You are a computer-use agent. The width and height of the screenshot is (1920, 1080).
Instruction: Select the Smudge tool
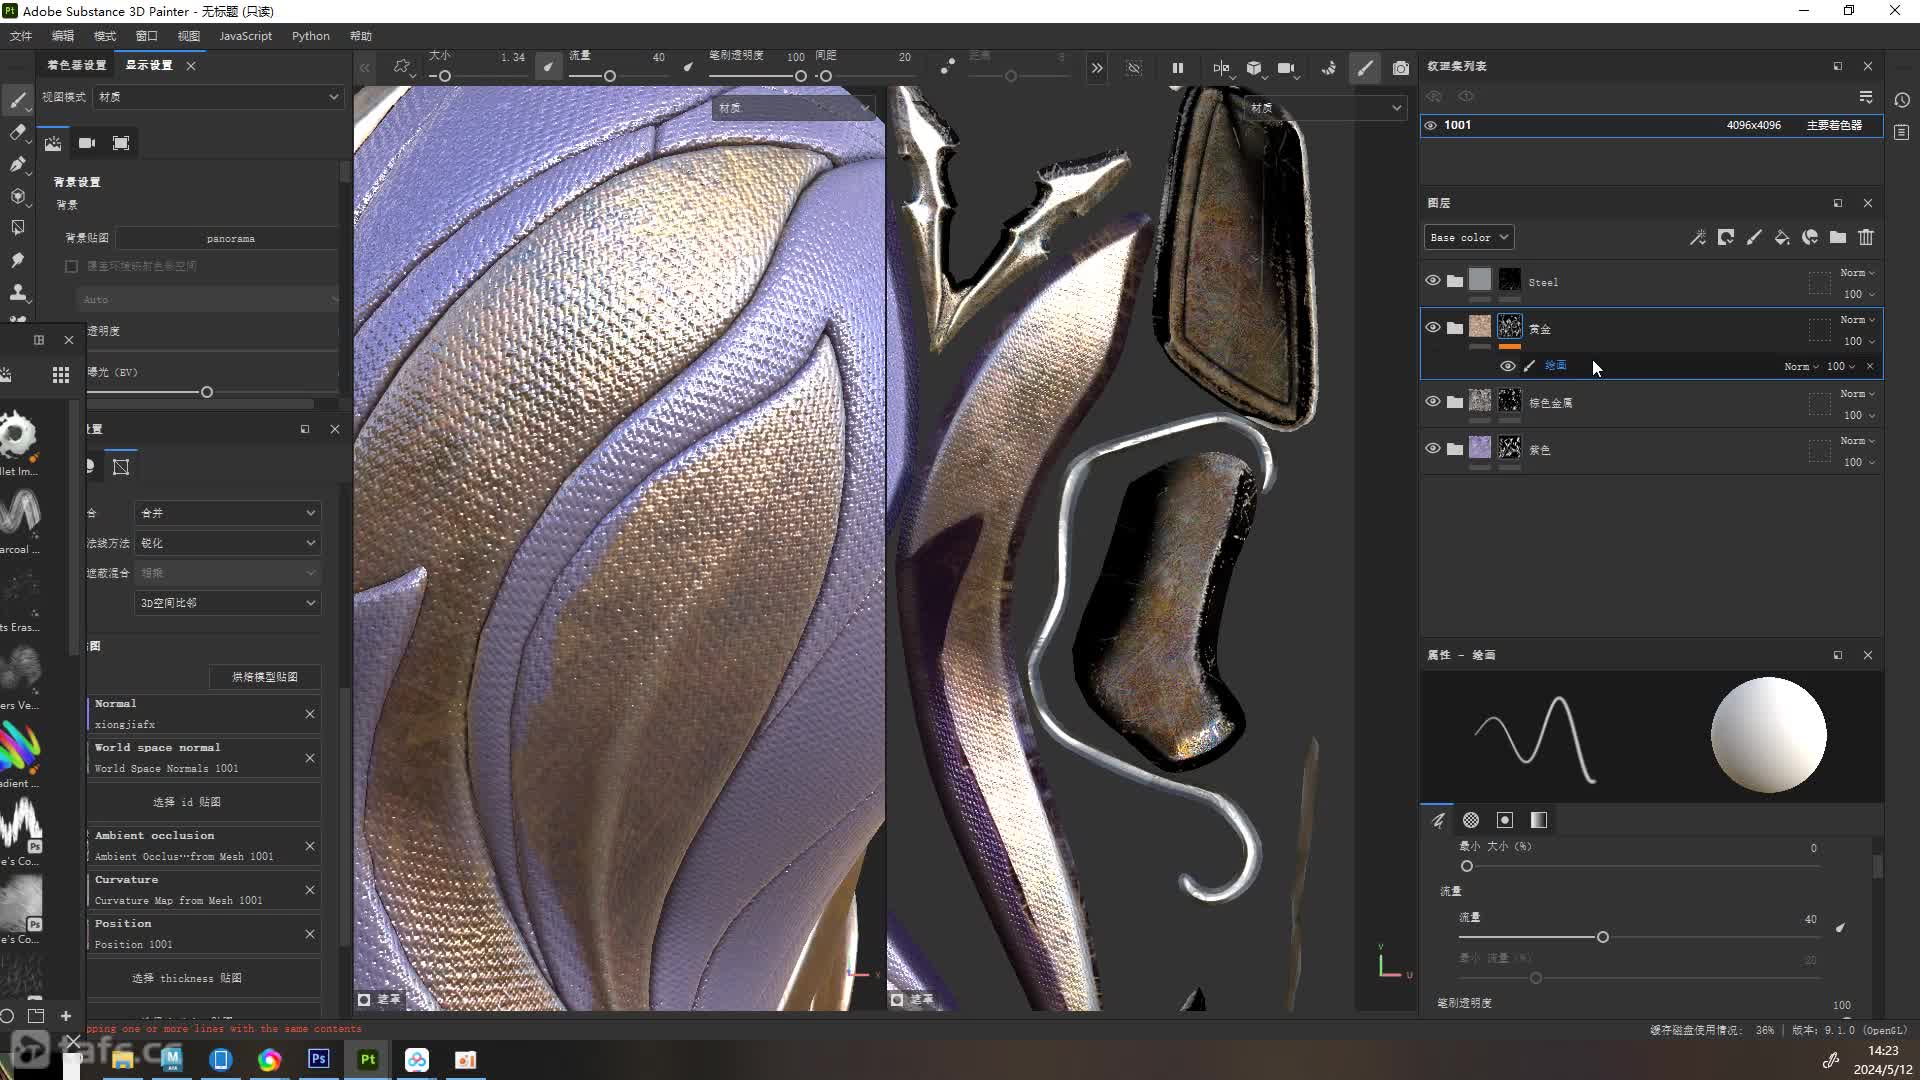tap(17, 260)
